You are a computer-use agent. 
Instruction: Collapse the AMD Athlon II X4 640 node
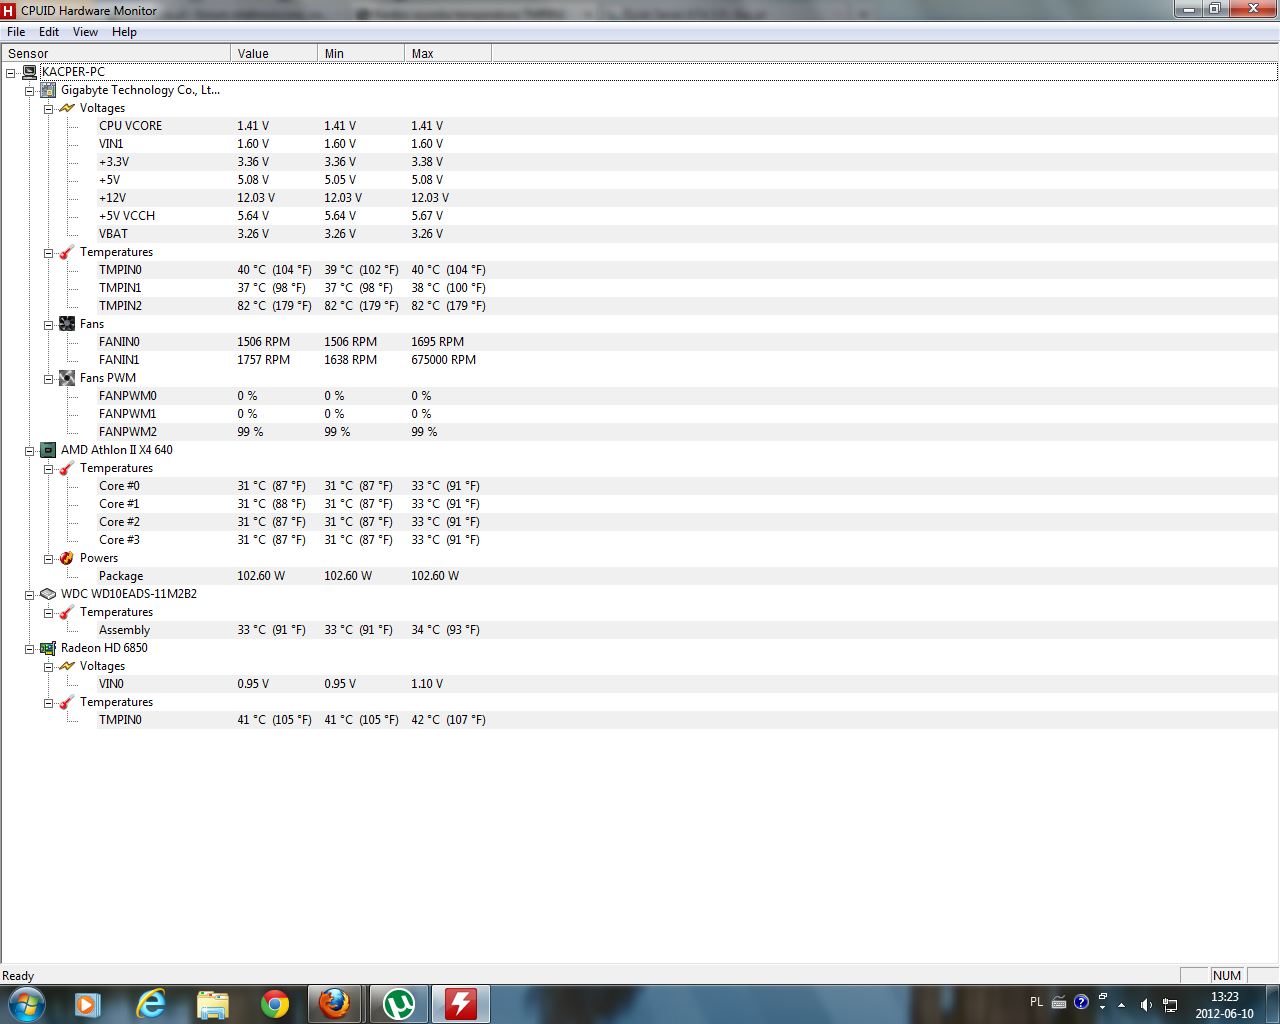point(30,451)
